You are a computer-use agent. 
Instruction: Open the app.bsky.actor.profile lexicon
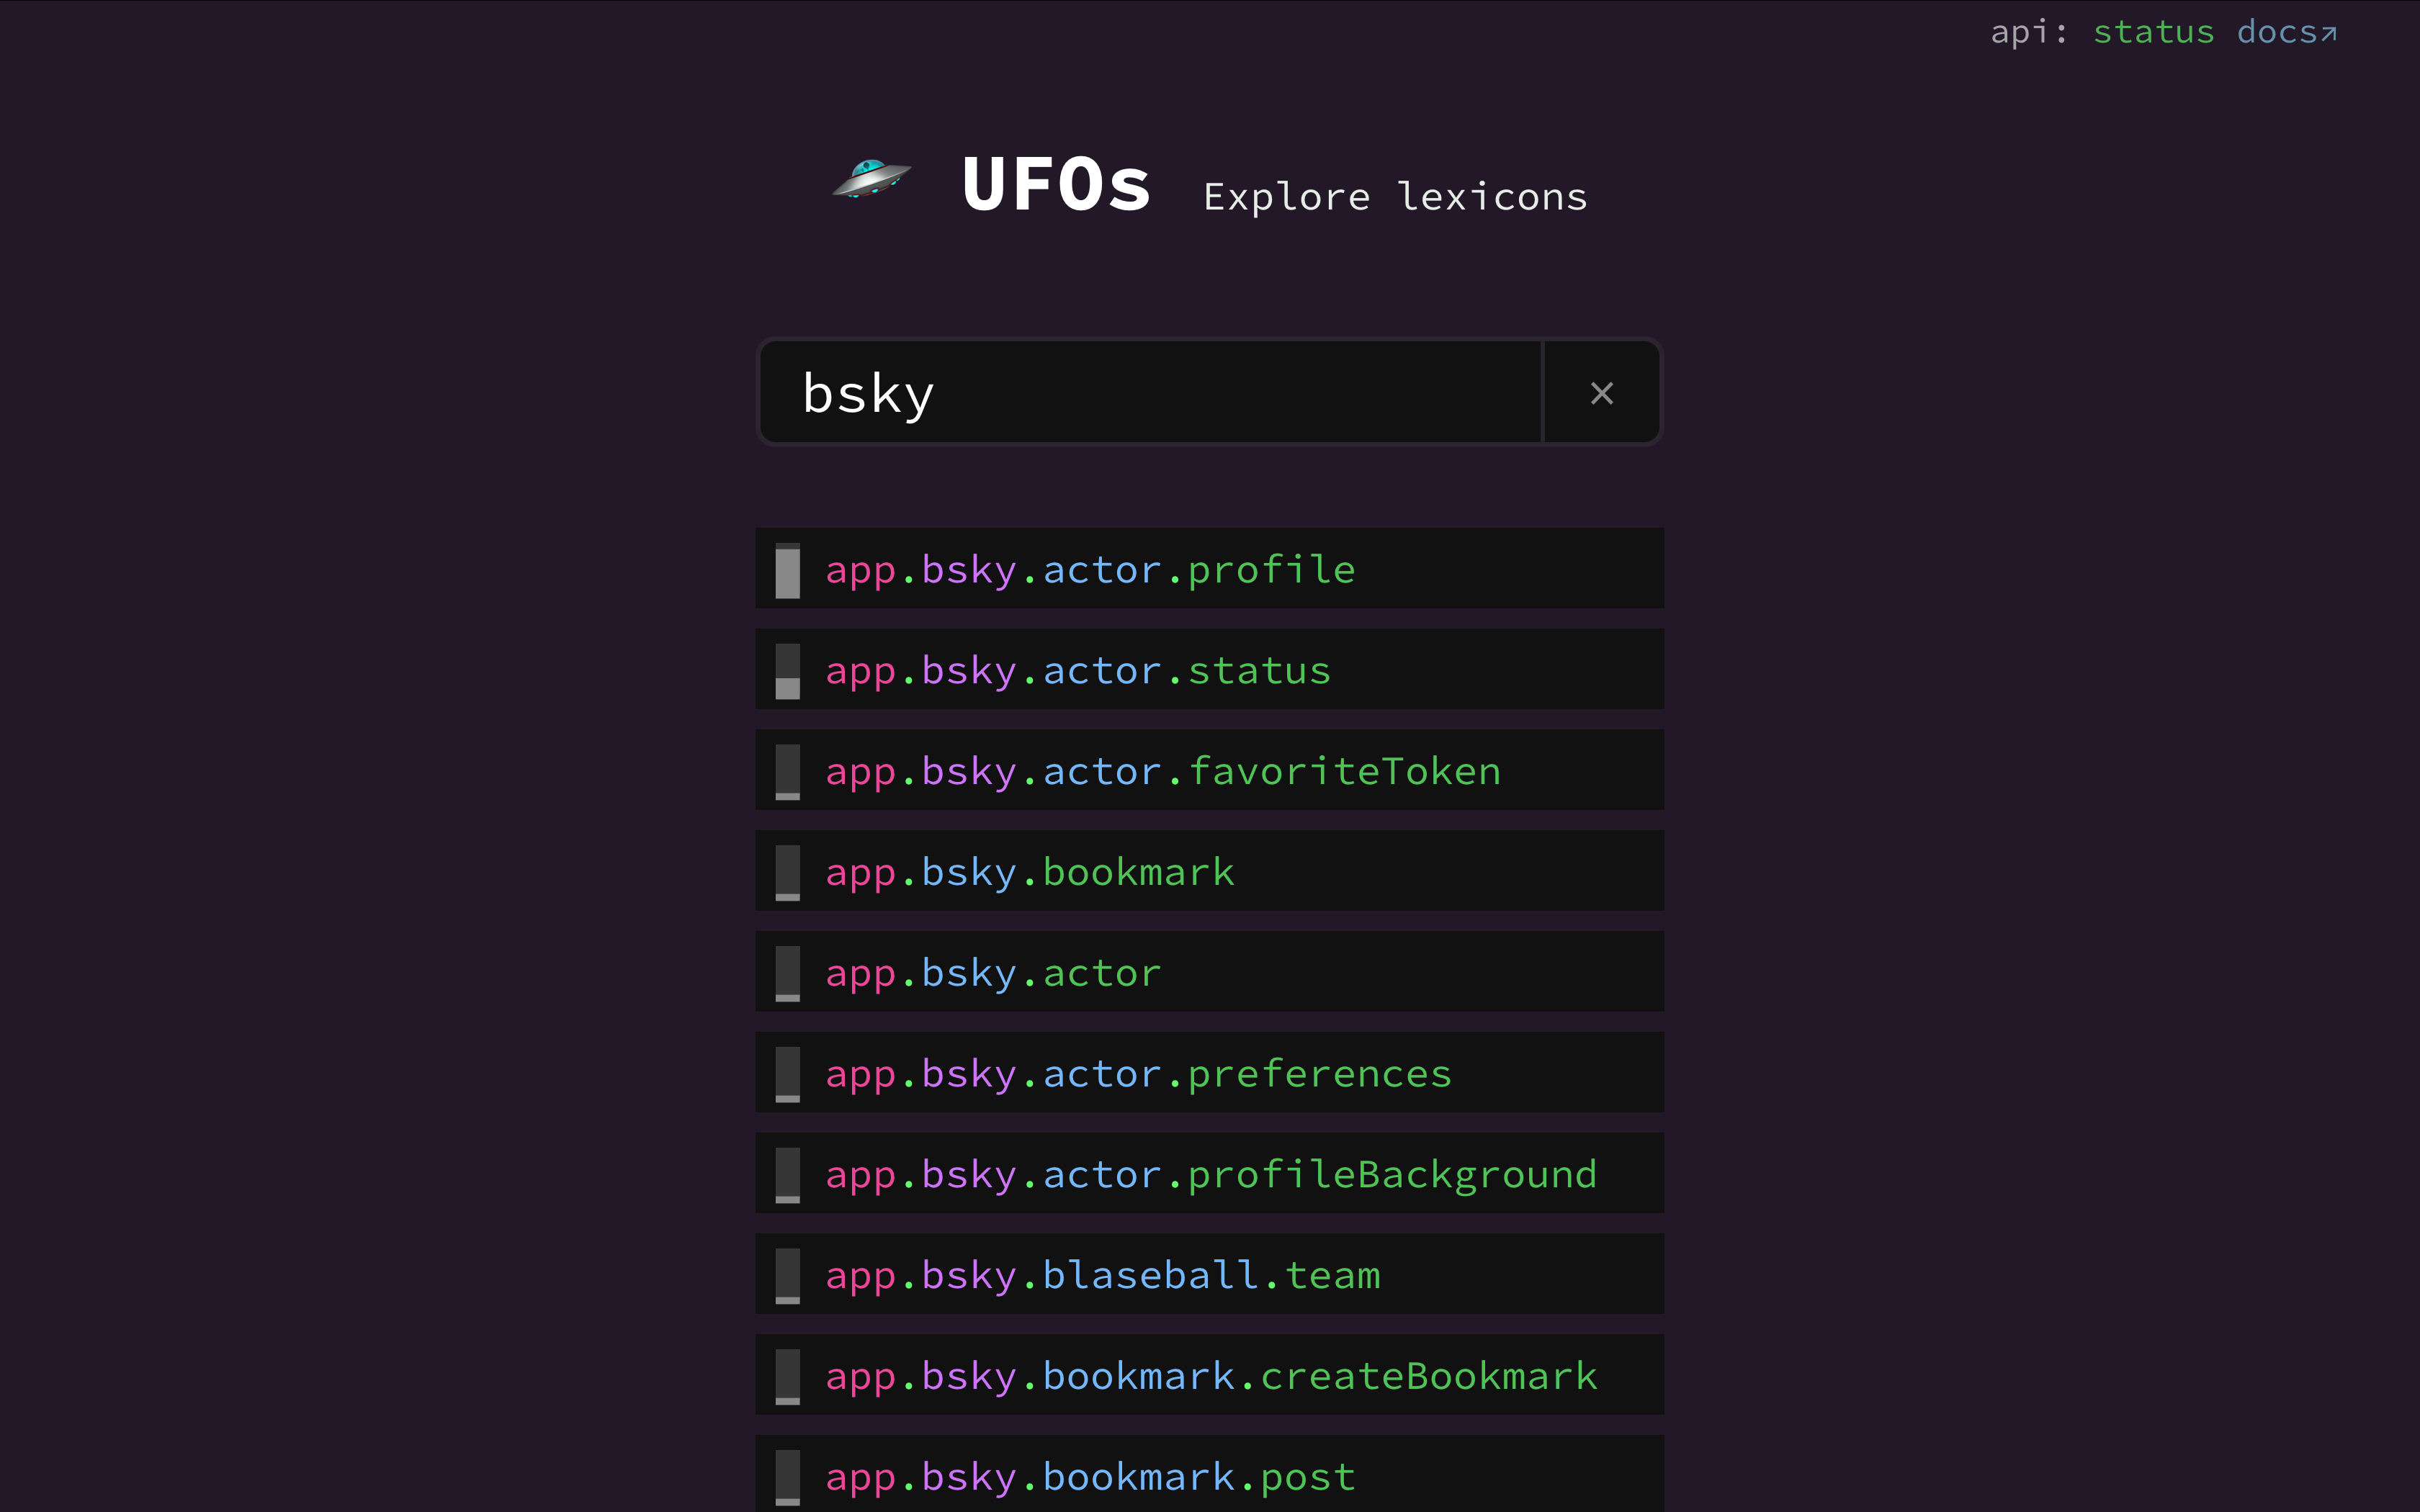(x=1090, y=570)
